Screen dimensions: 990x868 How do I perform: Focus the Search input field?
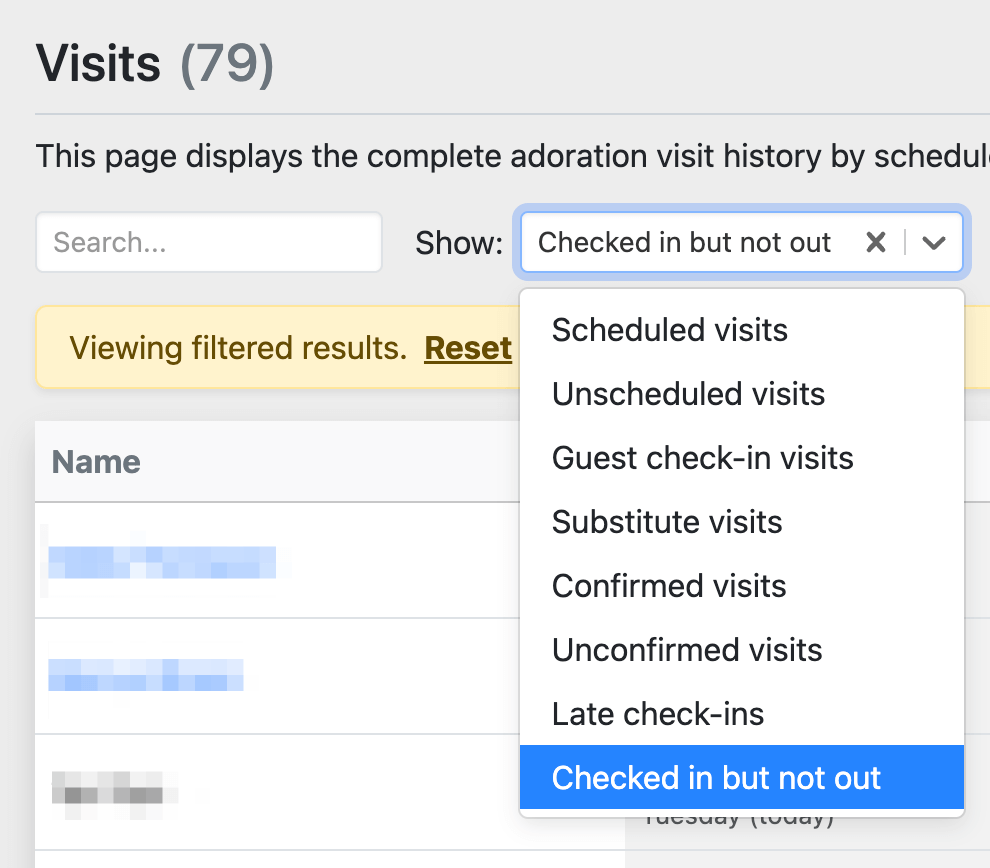(209, 242)
